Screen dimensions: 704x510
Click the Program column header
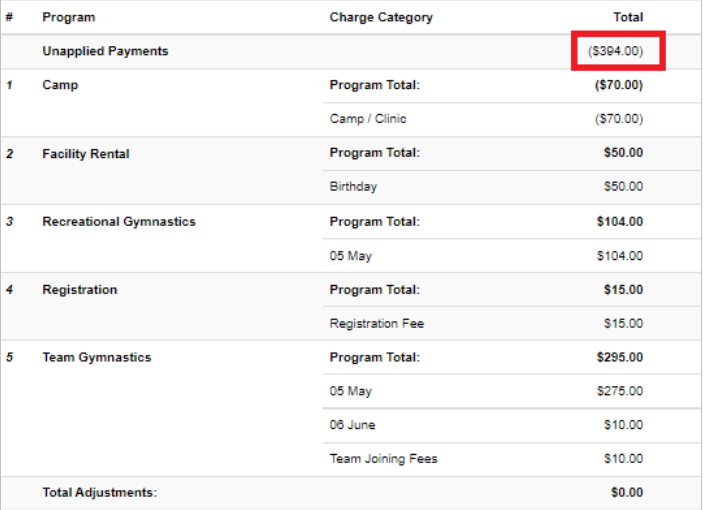click(x=69, y=18)
